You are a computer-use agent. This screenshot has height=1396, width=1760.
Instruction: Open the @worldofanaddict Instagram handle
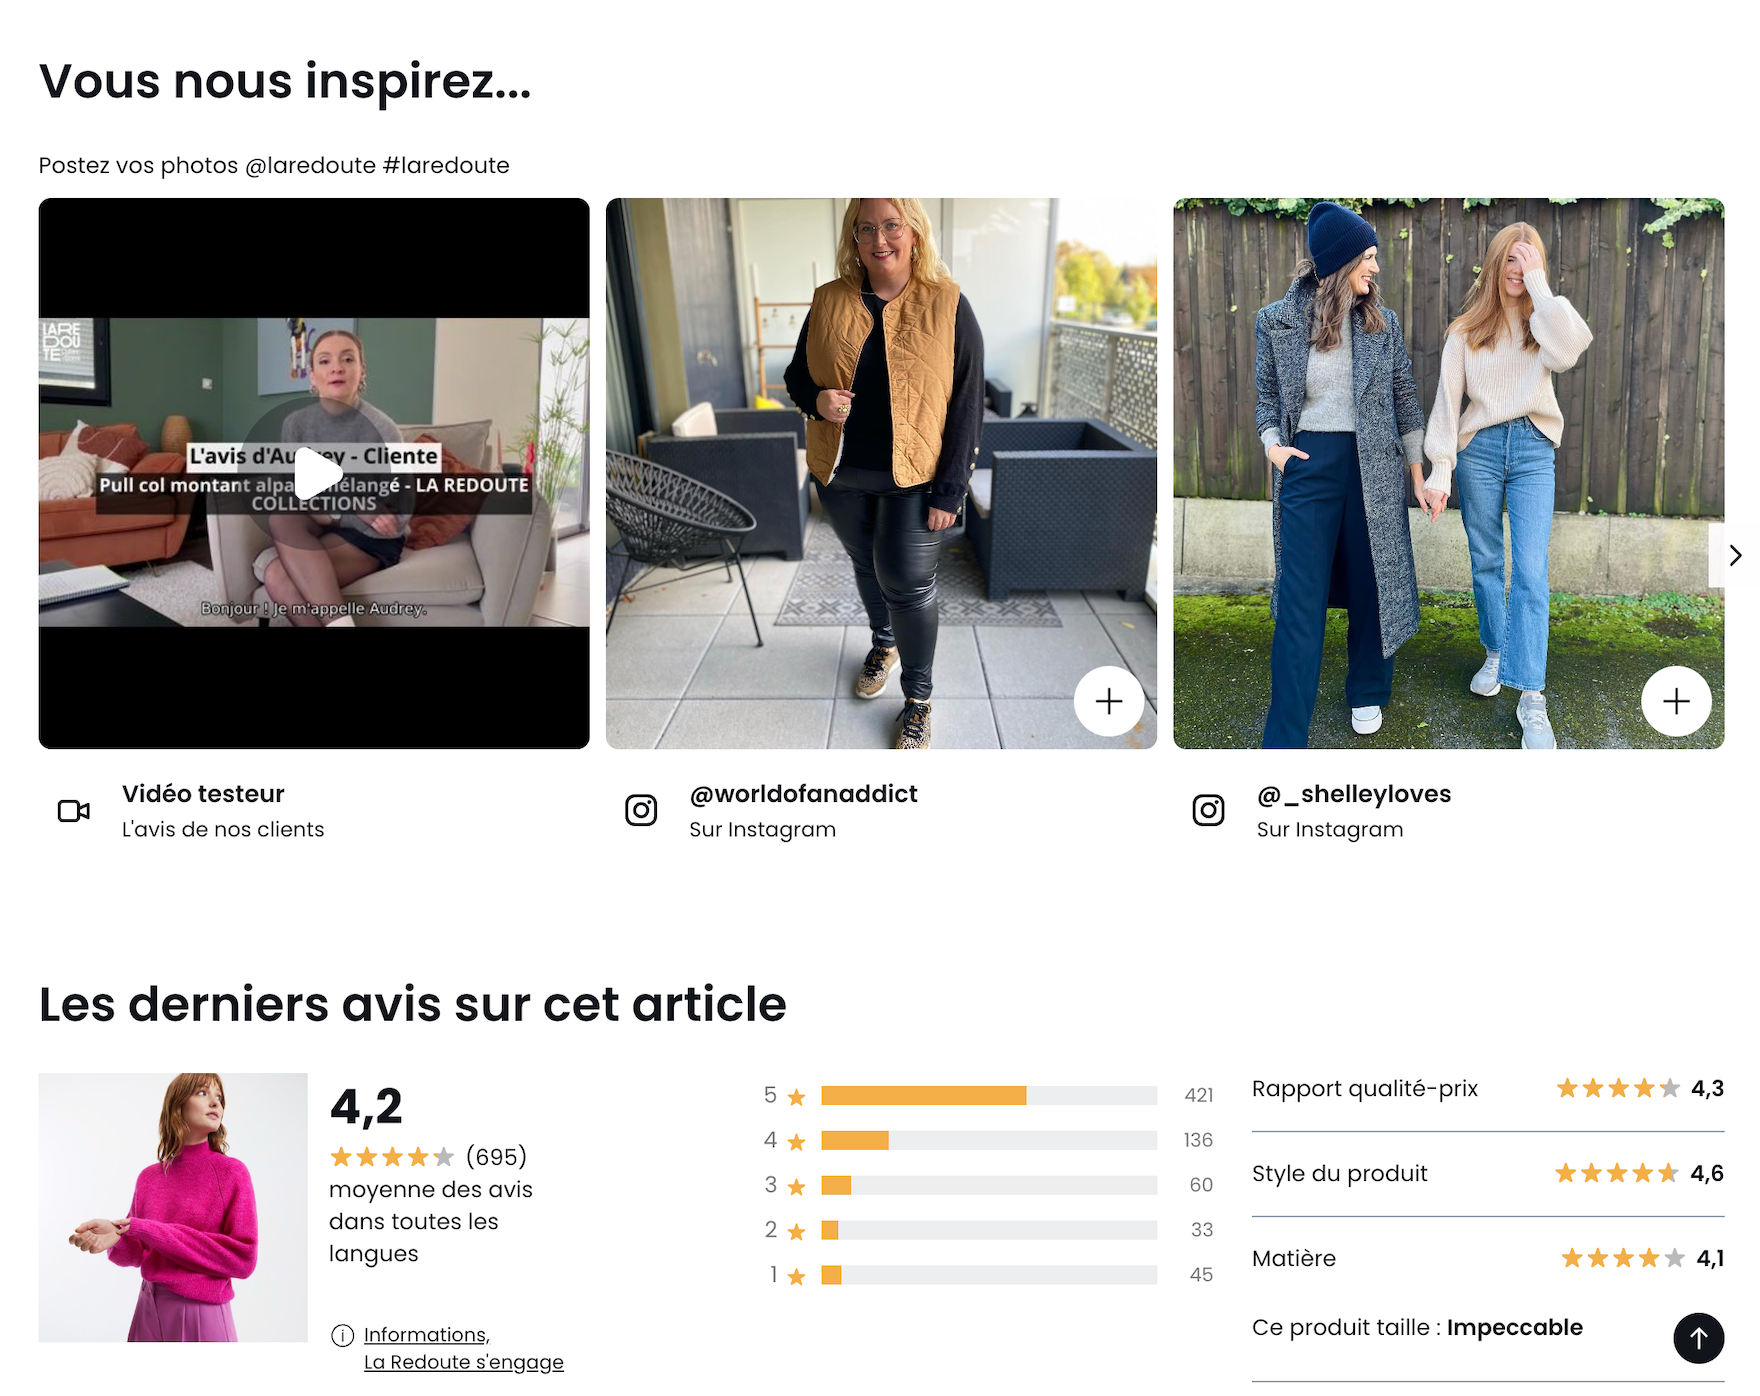[803, 794]
